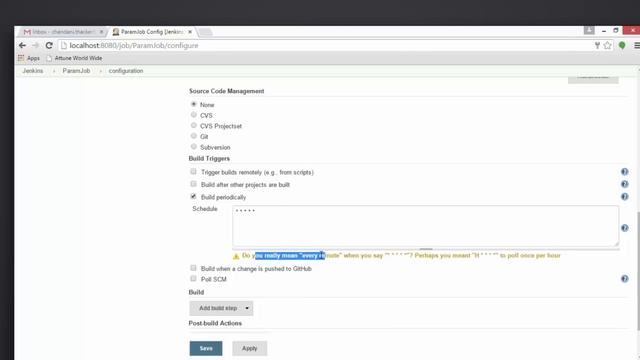Open a new browser tab
Viewport: 640px width, 360px height.
pyautogui.click(x=205, y=32)
